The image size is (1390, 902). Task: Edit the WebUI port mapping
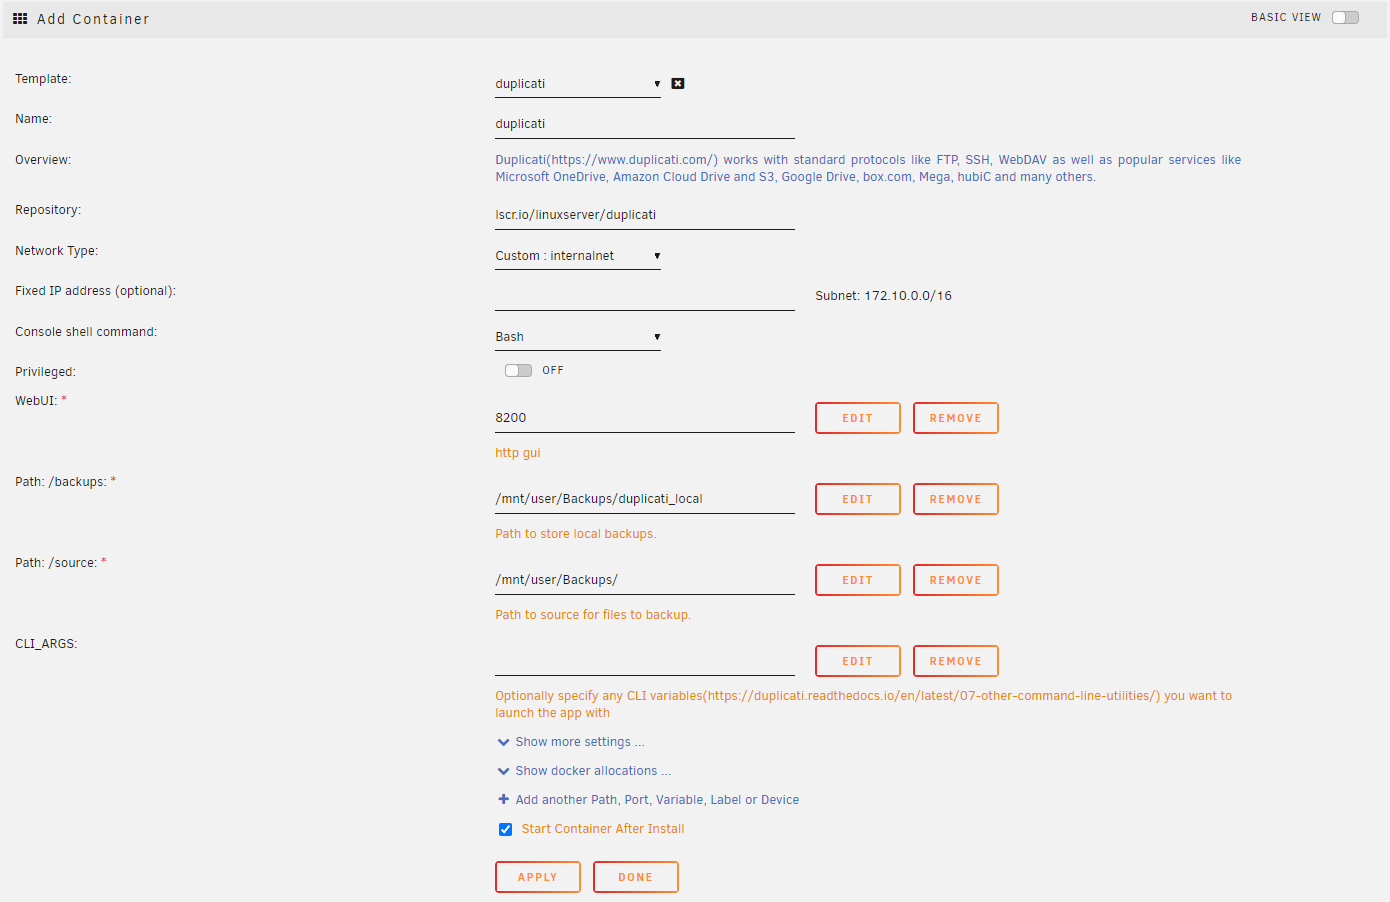click(x=857, y=418)
